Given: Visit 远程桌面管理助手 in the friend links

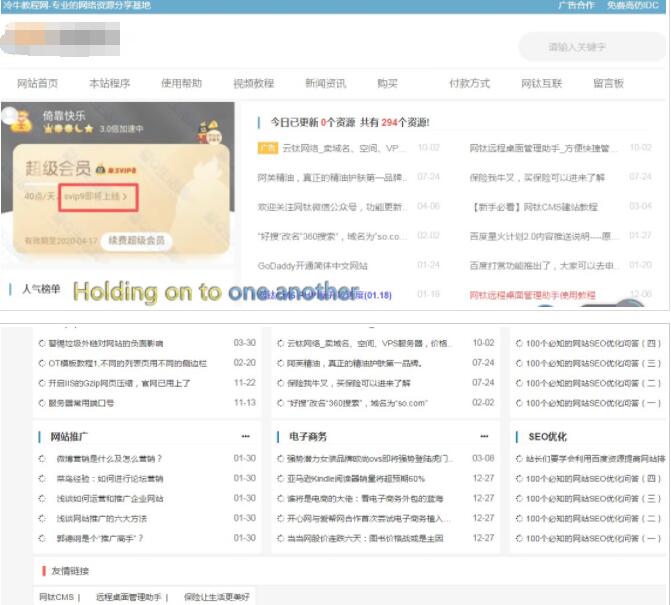Looking at the screenshot, I should point(129,597).
